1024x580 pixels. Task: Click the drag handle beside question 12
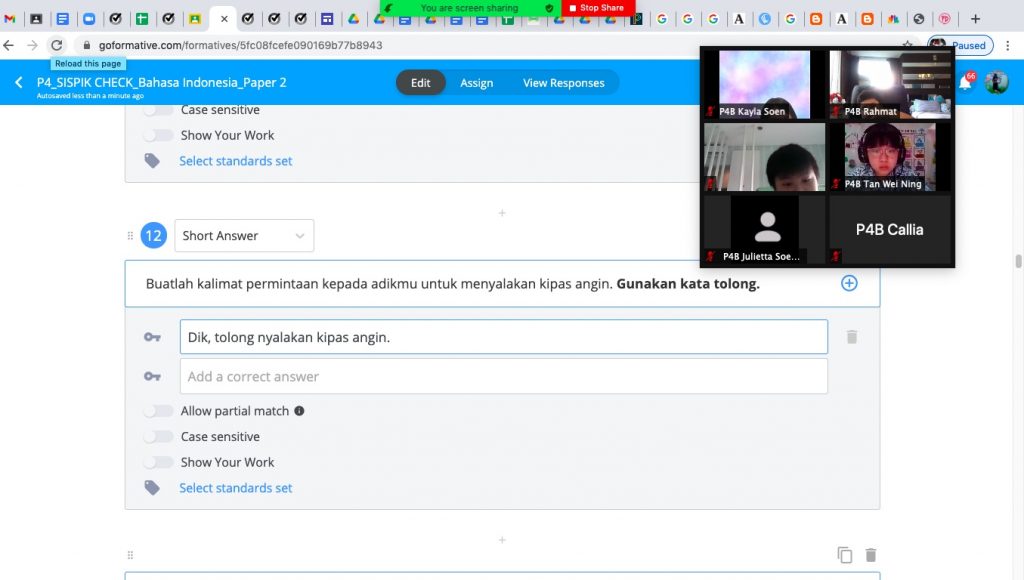130,236
